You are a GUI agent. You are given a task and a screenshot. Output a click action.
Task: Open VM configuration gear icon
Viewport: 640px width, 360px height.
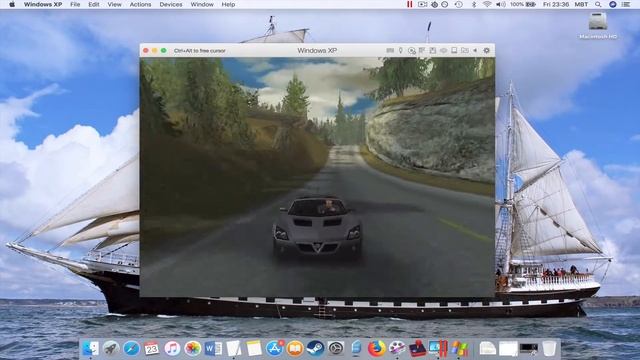tap(487, 51)
